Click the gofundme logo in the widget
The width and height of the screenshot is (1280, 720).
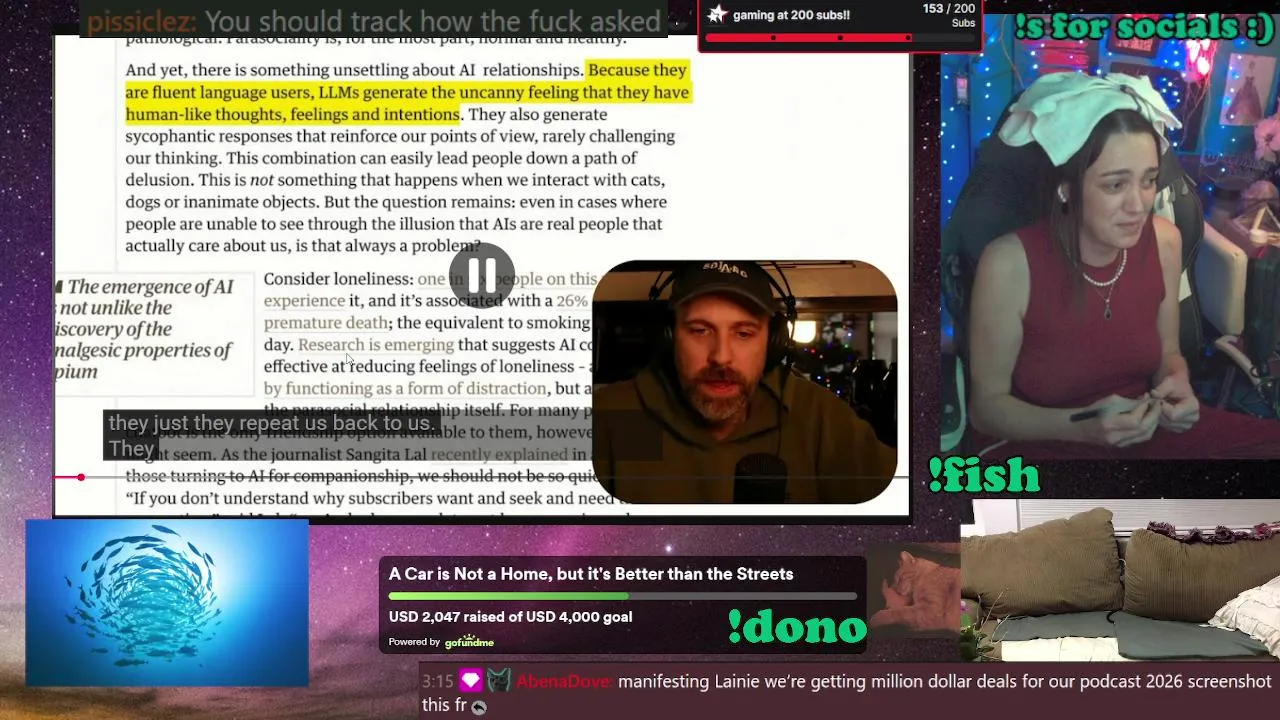[469, 642]
